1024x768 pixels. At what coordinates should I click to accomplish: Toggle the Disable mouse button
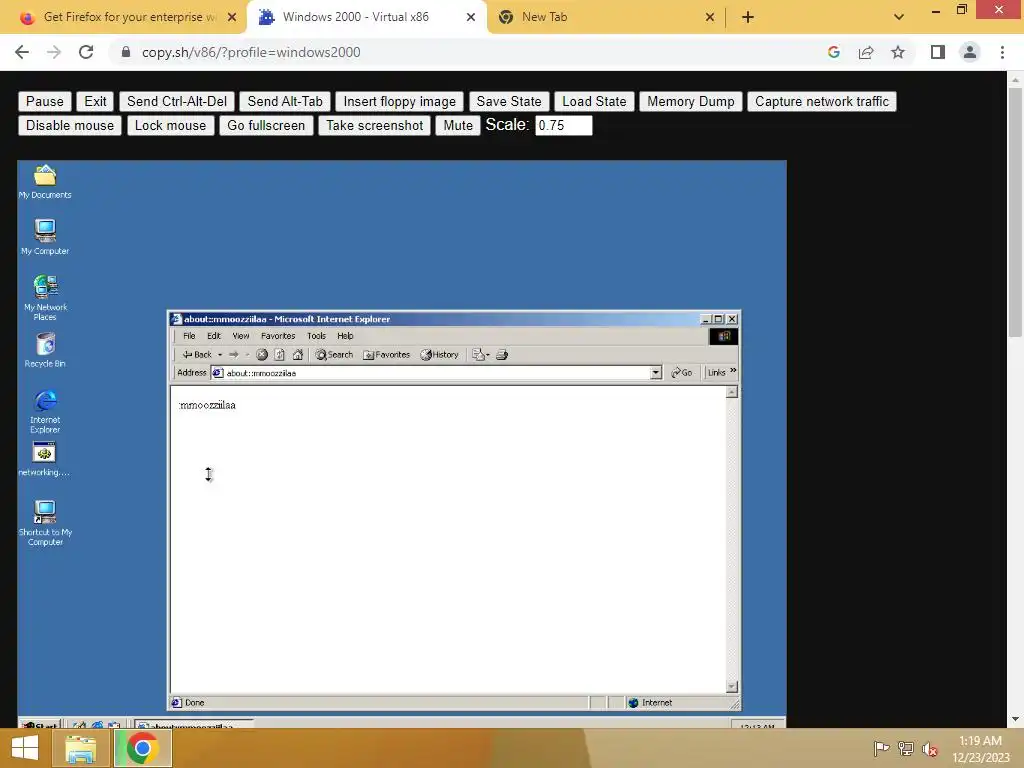coord(70,125)
